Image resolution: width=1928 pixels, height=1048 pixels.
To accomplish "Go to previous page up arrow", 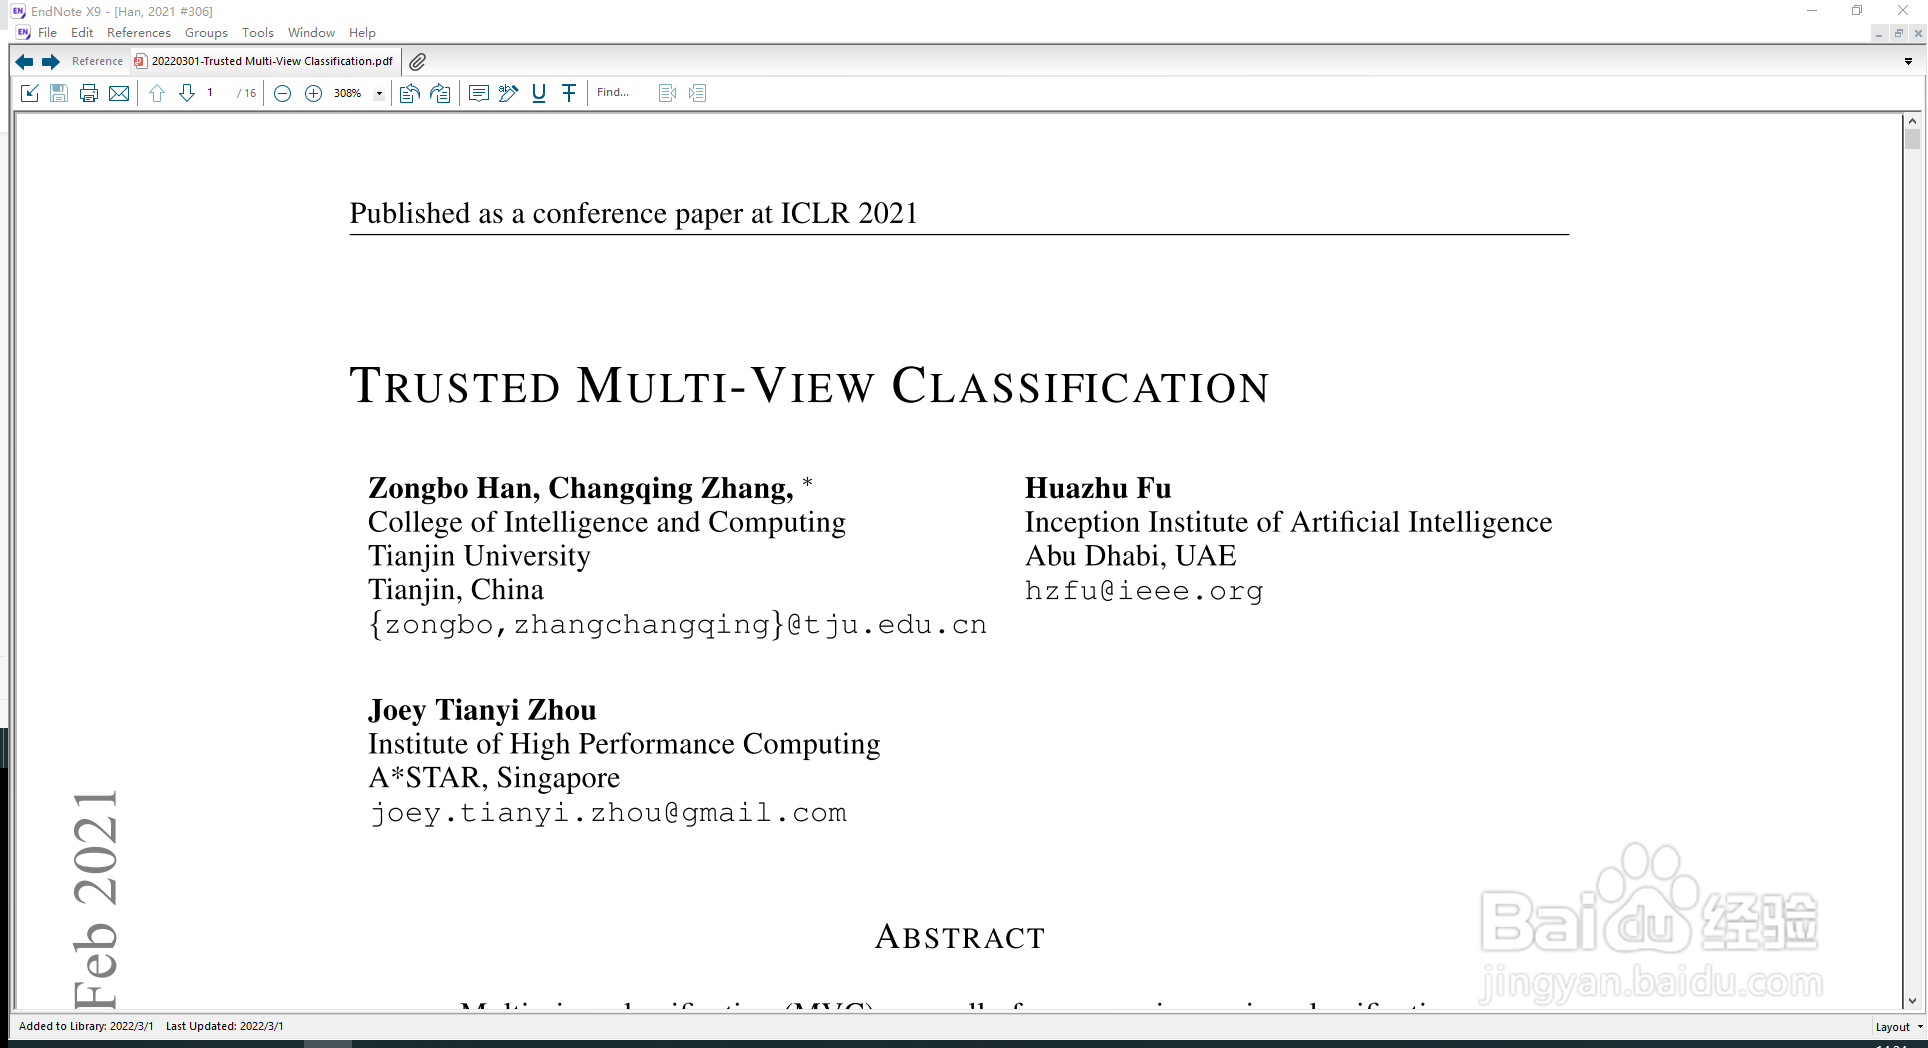I will click(157, 93).
